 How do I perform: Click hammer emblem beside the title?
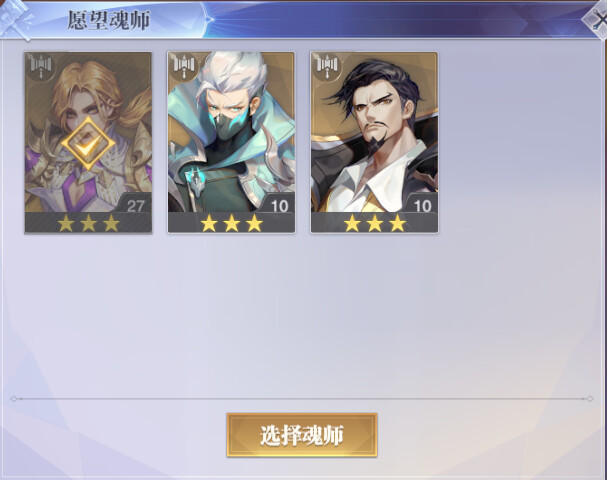click(17, 19)
